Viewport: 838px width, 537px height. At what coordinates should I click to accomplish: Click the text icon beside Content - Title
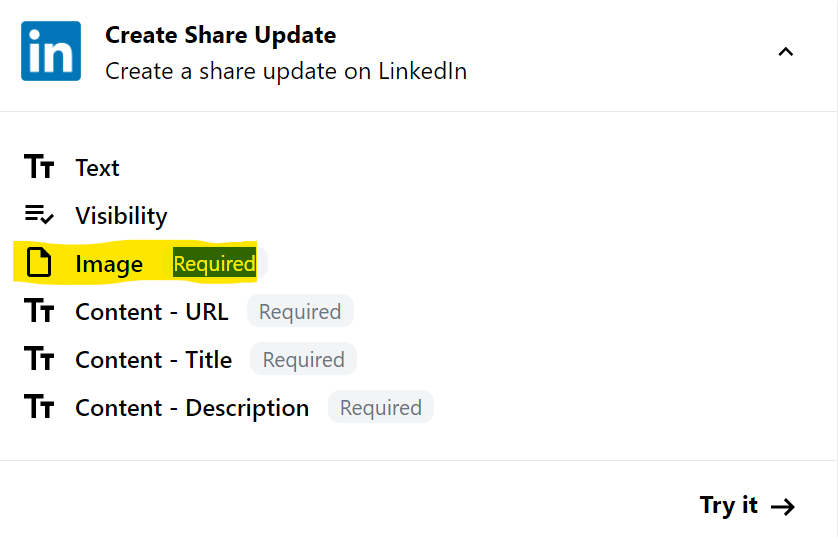pyautogui.click(x=39, y=359)
